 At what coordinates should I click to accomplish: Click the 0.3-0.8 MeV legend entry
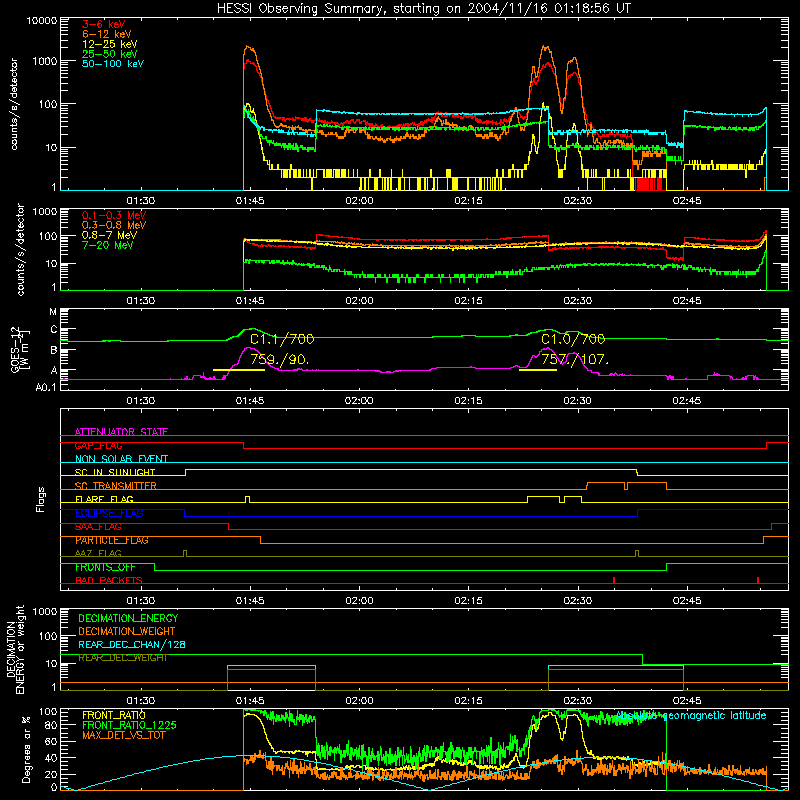coord(114,225)
